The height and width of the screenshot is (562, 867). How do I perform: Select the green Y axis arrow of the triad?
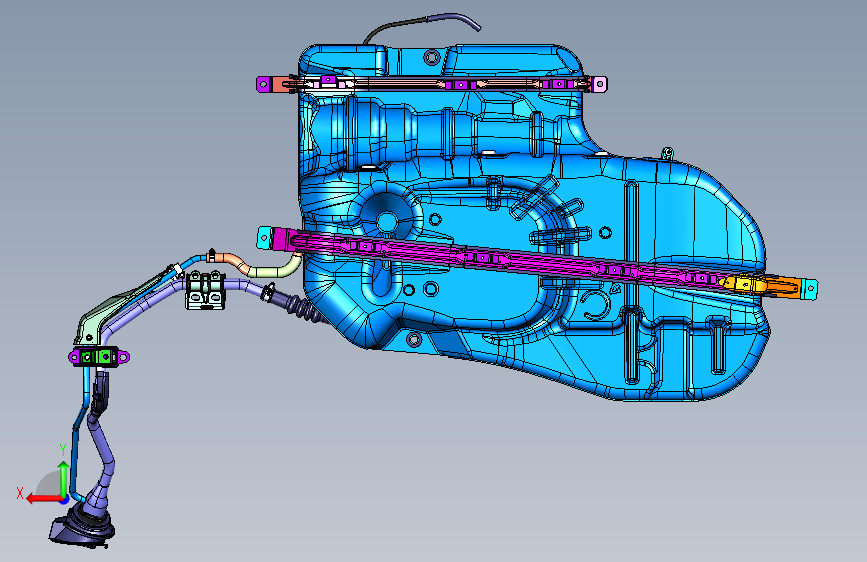click(64, 478)
